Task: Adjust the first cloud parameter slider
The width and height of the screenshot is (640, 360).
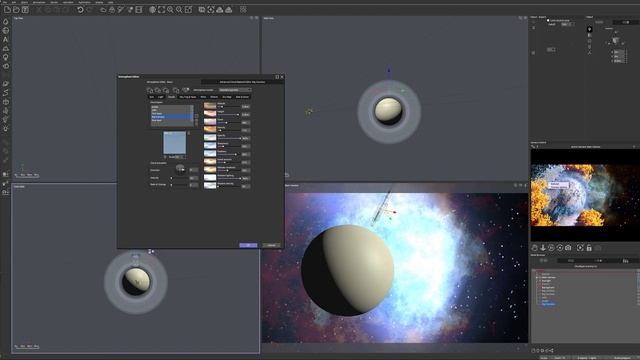Action: click(229, 107)
